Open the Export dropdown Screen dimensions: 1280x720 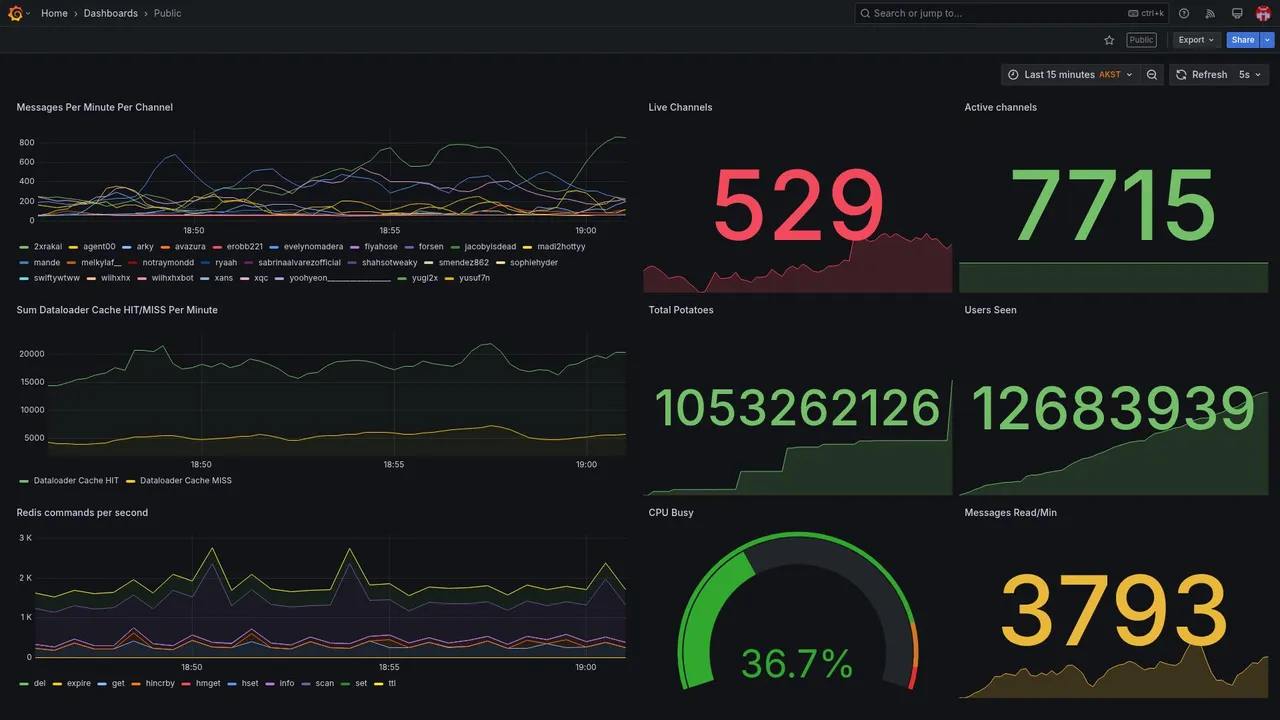tap(1196, 40)
